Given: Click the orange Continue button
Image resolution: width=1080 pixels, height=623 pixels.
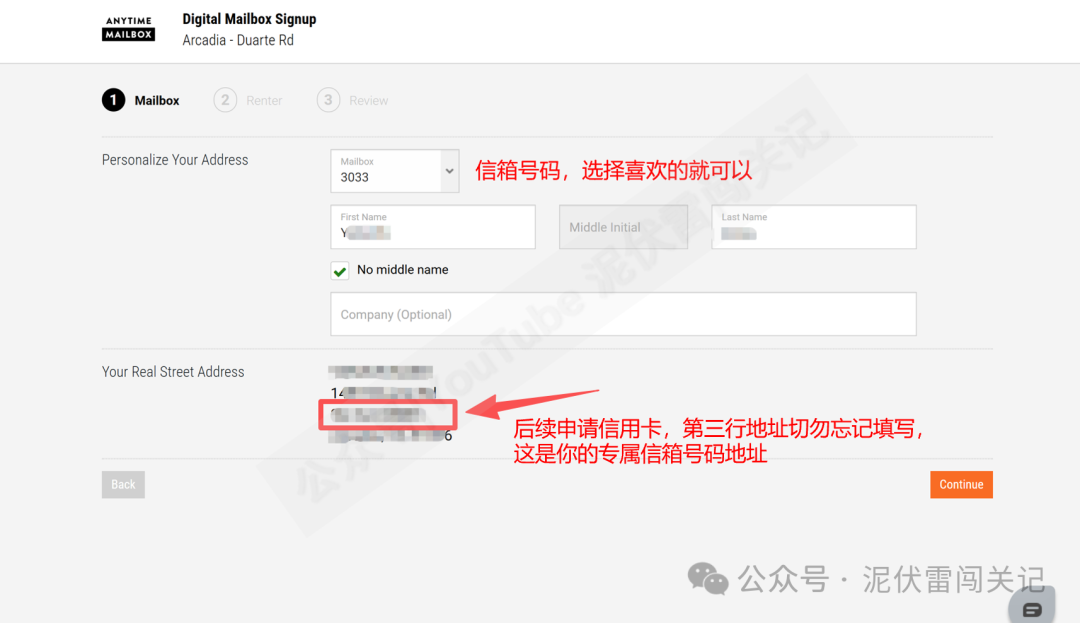Looking at the screenshot, I should click(961, 485).
